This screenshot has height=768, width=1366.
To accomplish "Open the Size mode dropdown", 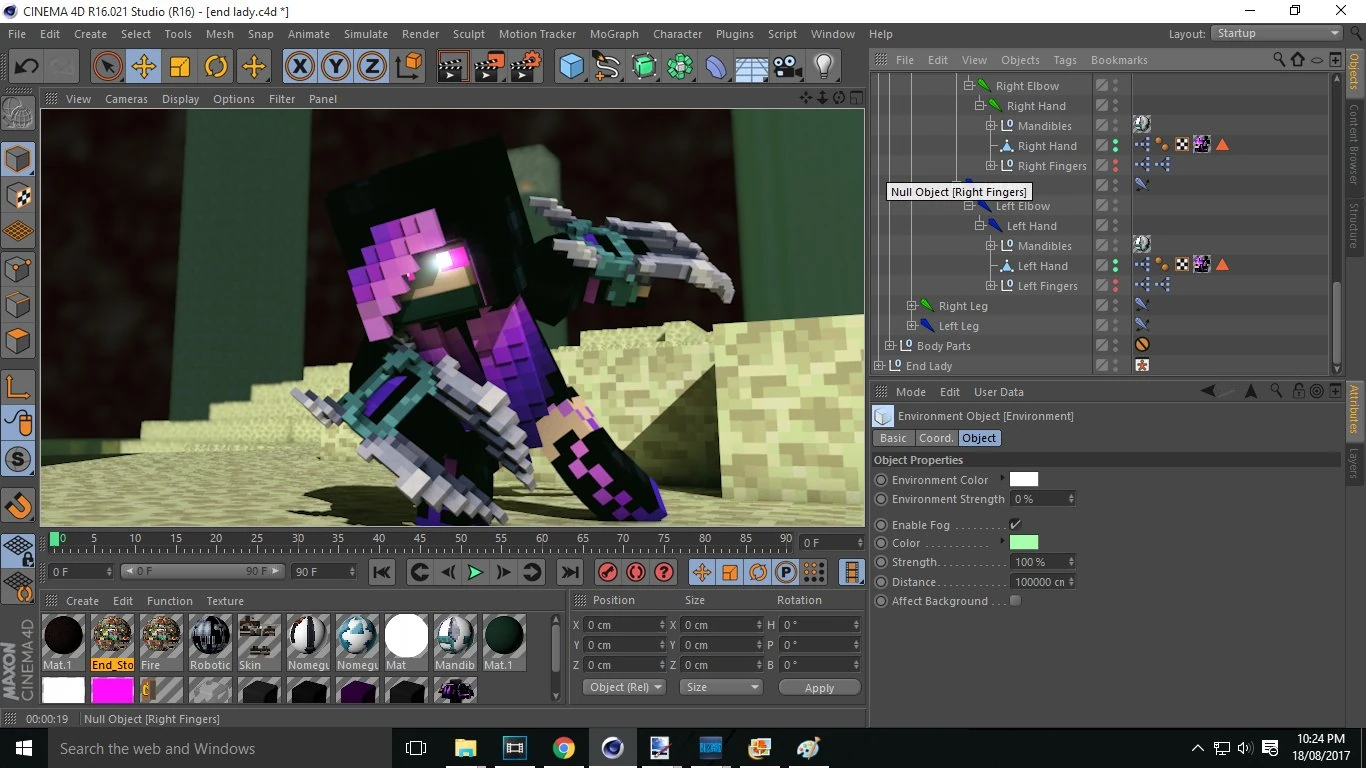I will [x=720, y=687].
